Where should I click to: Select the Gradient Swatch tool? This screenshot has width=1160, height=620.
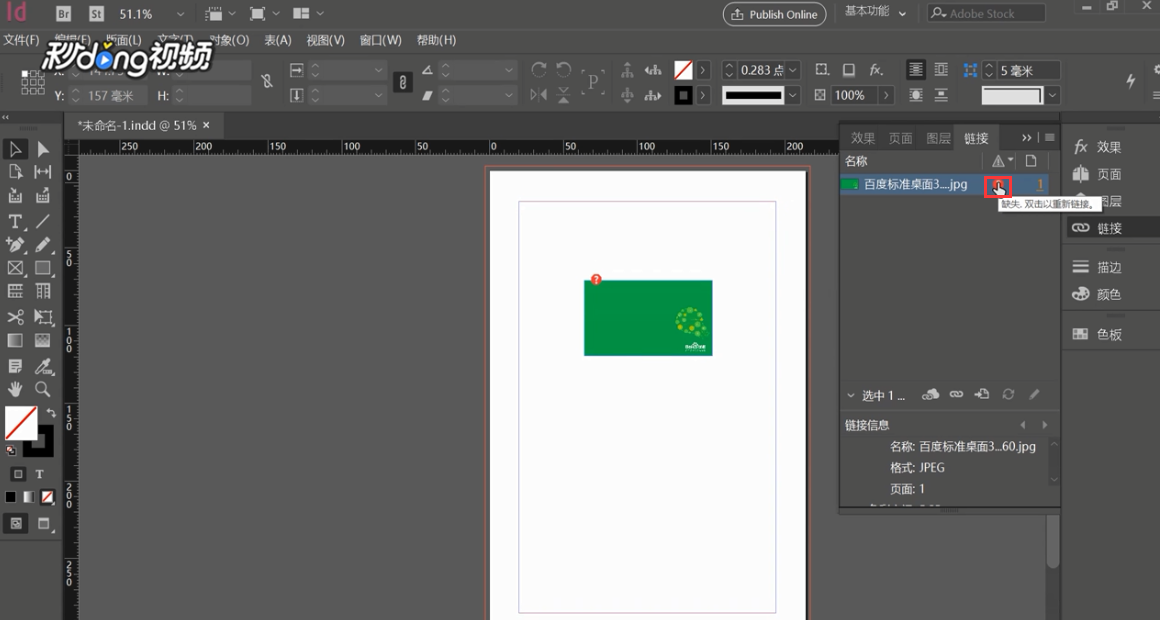click(15, 340)
